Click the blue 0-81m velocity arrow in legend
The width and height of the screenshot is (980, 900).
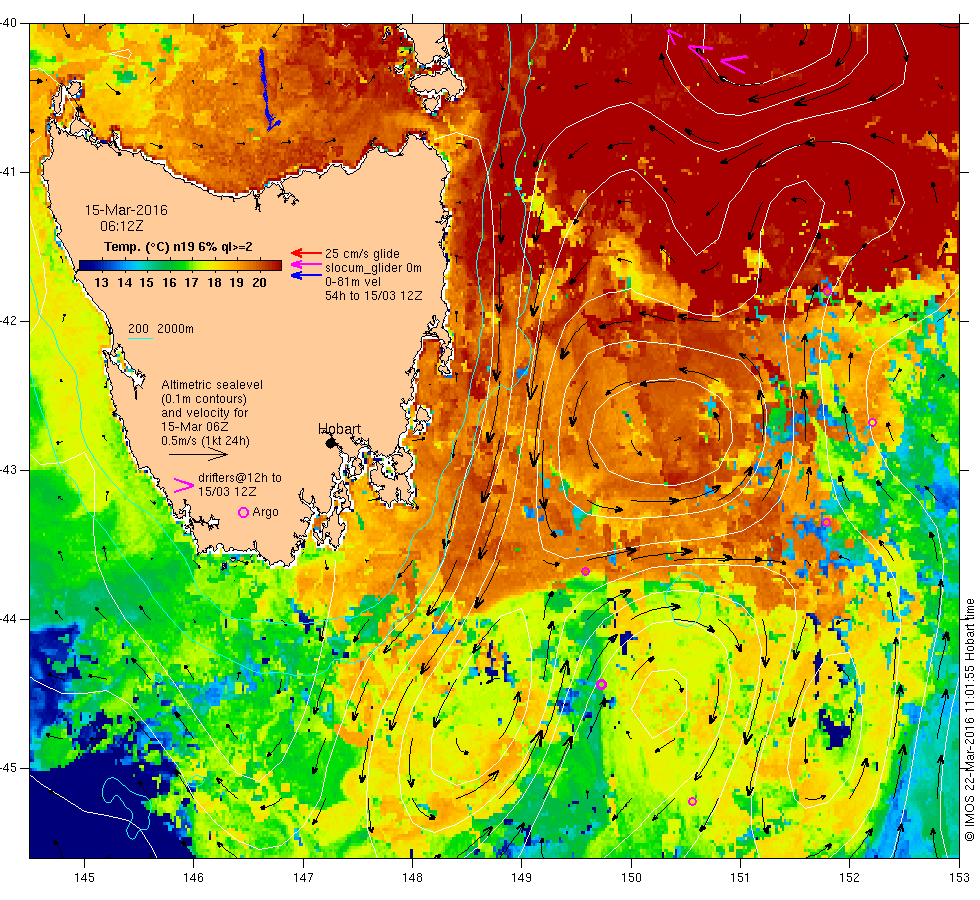(306, 275)
